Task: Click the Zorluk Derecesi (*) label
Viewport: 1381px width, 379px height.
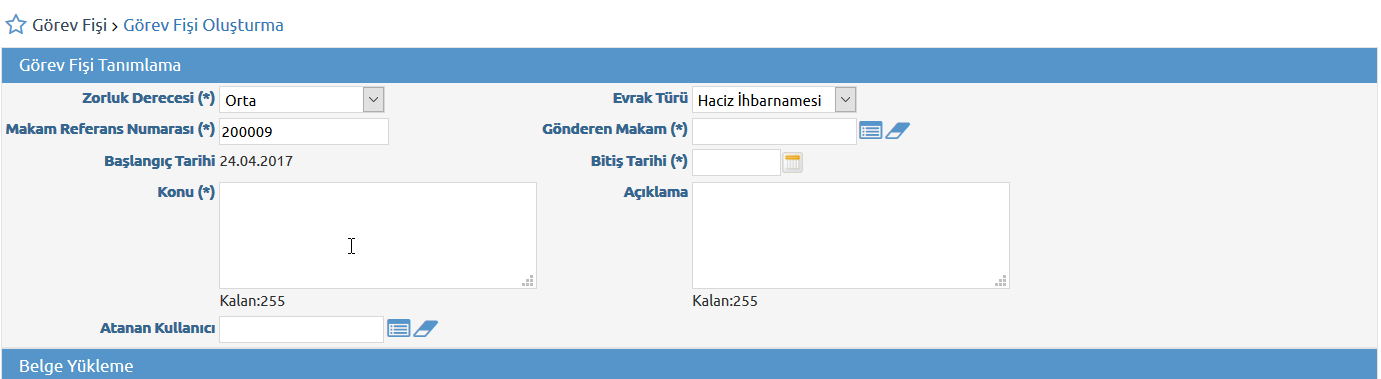Action: pyautogui.click(x=147, y=98)
